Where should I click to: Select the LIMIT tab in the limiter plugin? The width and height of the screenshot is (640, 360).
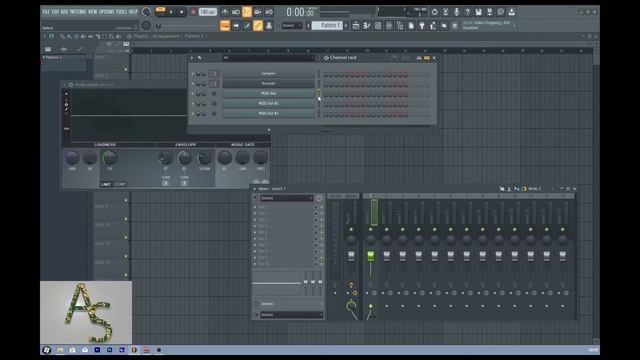pyautogui.click(x=106, y=184)
